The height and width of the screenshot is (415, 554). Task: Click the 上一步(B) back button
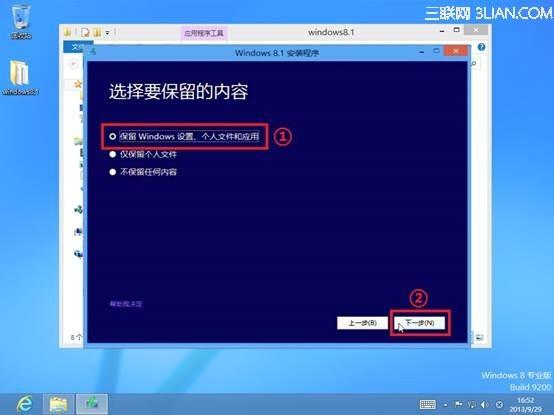click(362, 322)
